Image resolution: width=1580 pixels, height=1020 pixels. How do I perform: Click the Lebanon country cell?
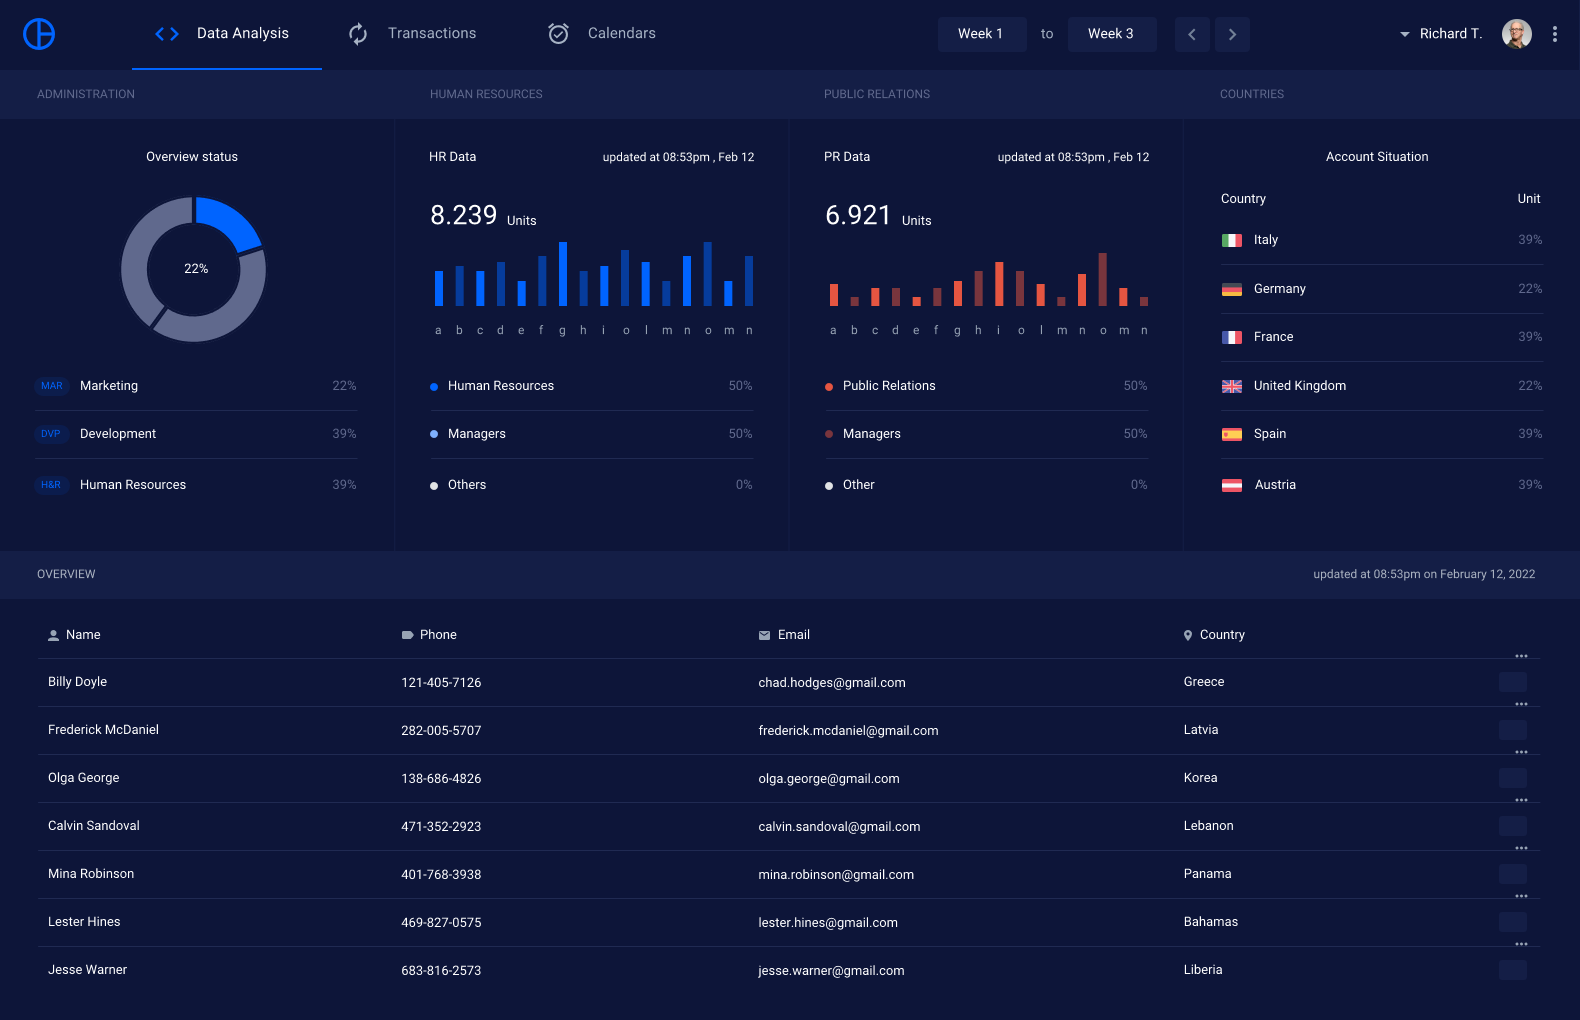click(x=1208, y=826)
